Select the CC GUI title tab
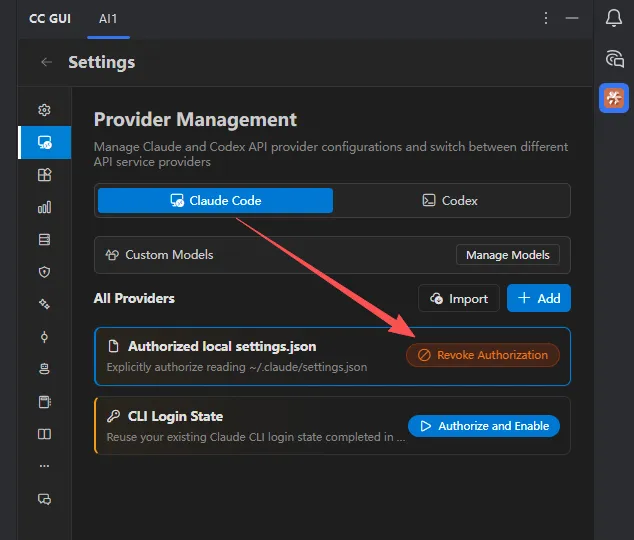Viewport: 634px width, 540px height. point(50,19)
